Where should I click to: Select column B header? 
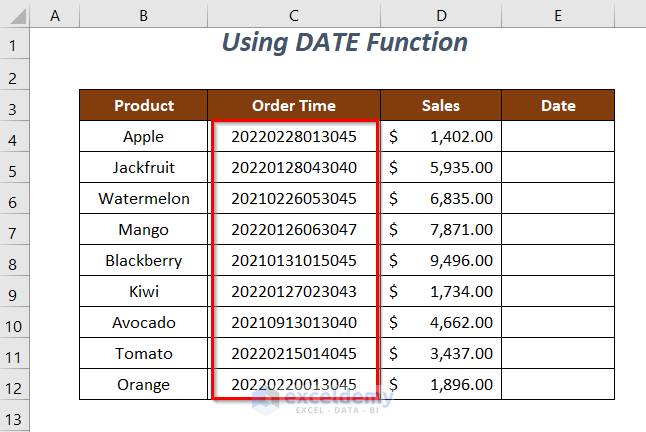[x=143, y=14]
